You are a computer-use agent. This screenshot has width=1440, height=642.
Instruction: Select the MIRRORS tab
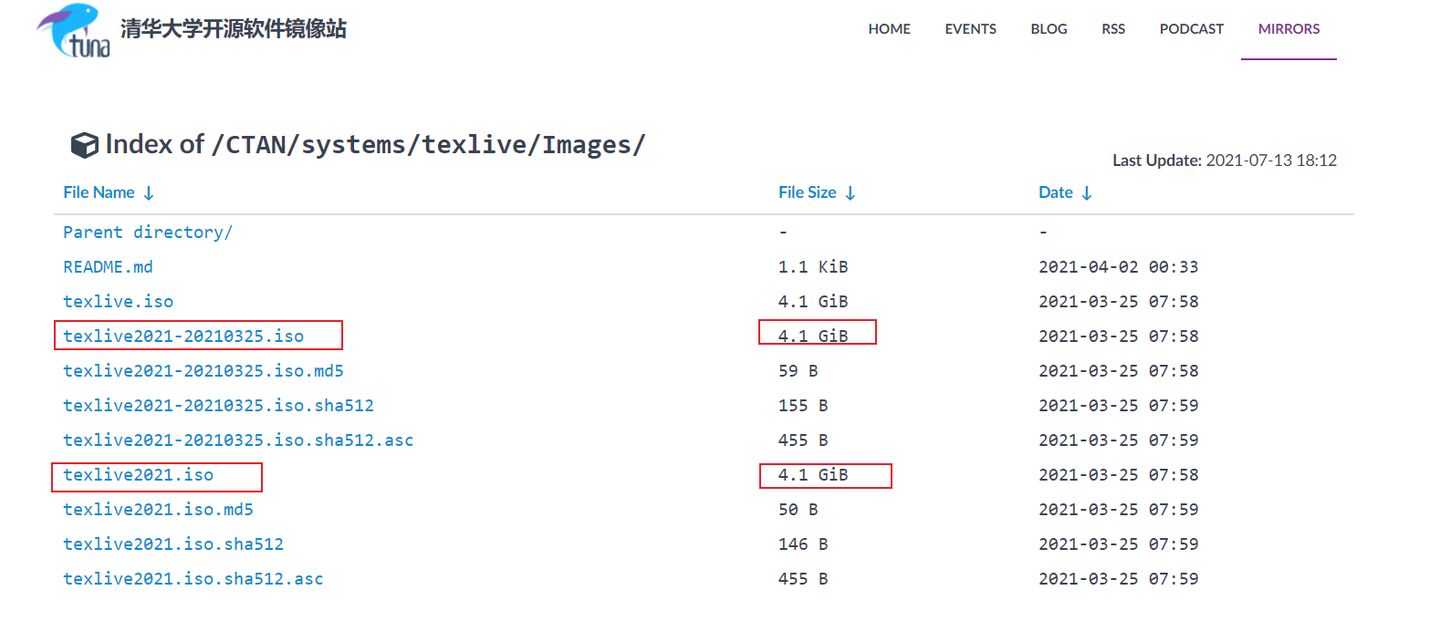1288,29
